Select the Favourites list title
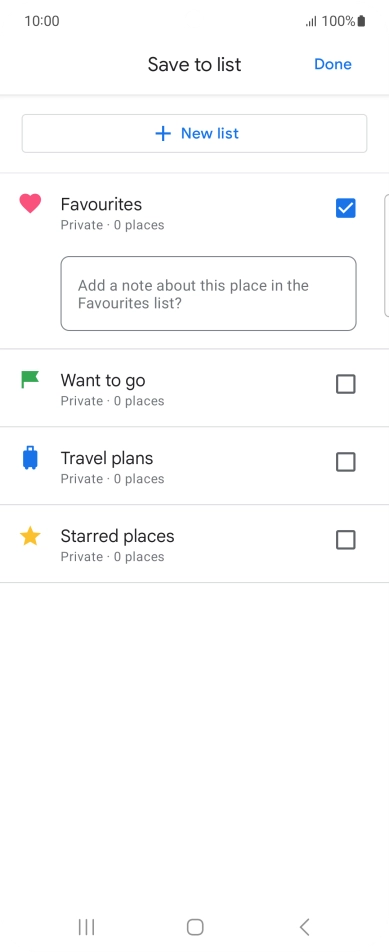This screenshot has height=952, width=389. [101, 205]
